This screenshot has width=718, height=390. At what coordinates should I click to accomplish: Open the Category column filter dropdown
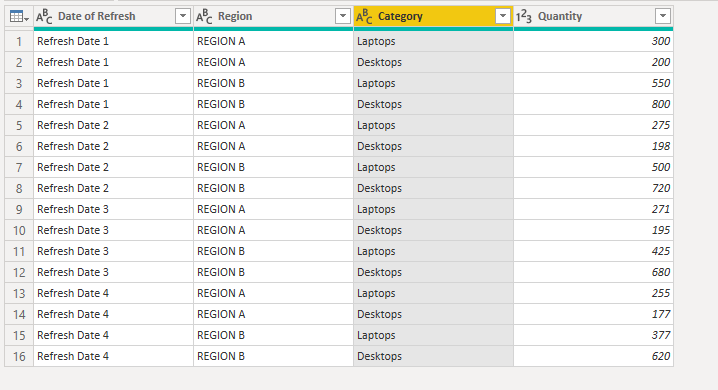pyautogui.click(x=502, y=16)
